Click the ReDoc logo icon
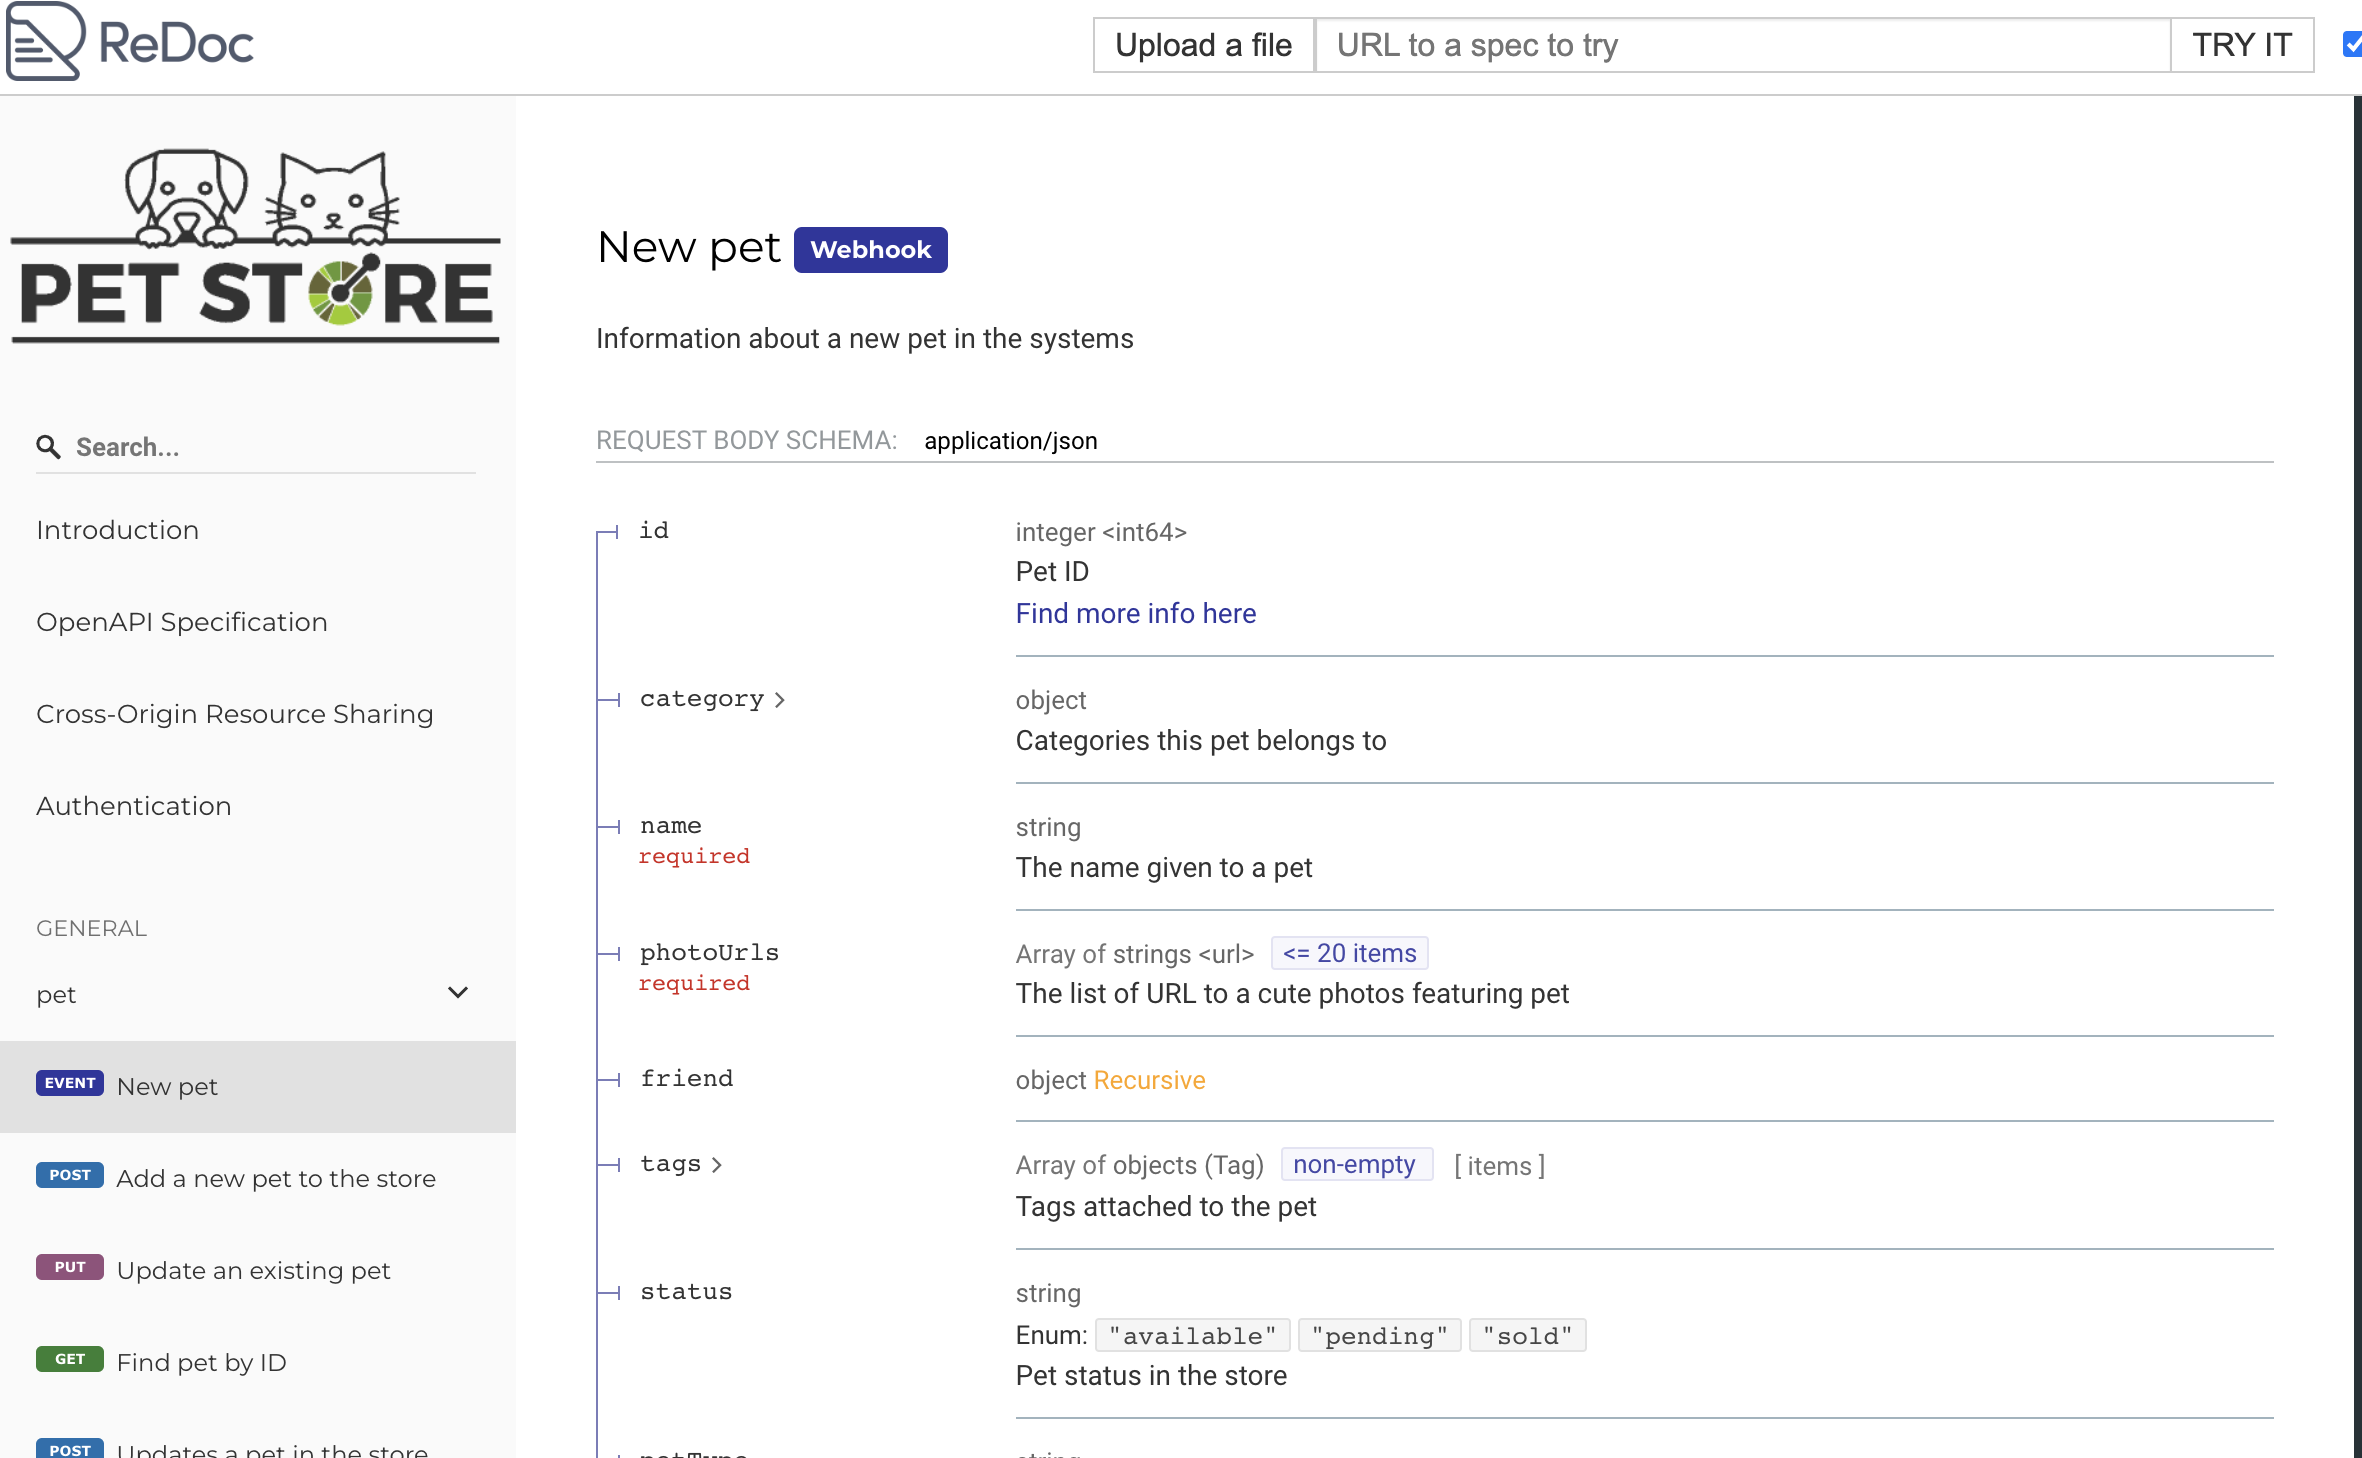Screen dimensions: 2362x1458 [45, 42]
